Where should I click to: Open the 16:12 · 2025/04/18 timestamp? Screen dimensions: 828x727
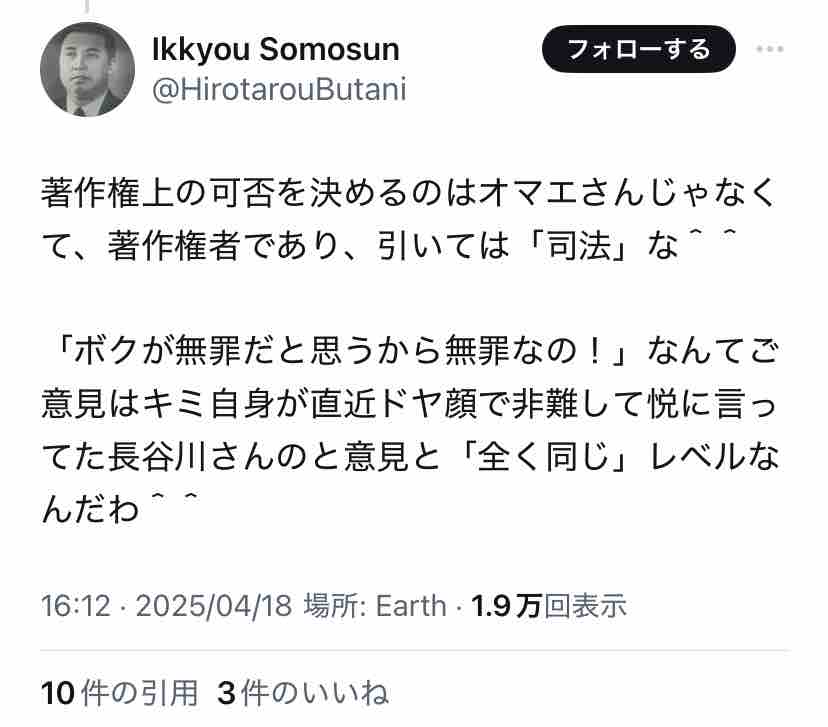coord(166,605)
